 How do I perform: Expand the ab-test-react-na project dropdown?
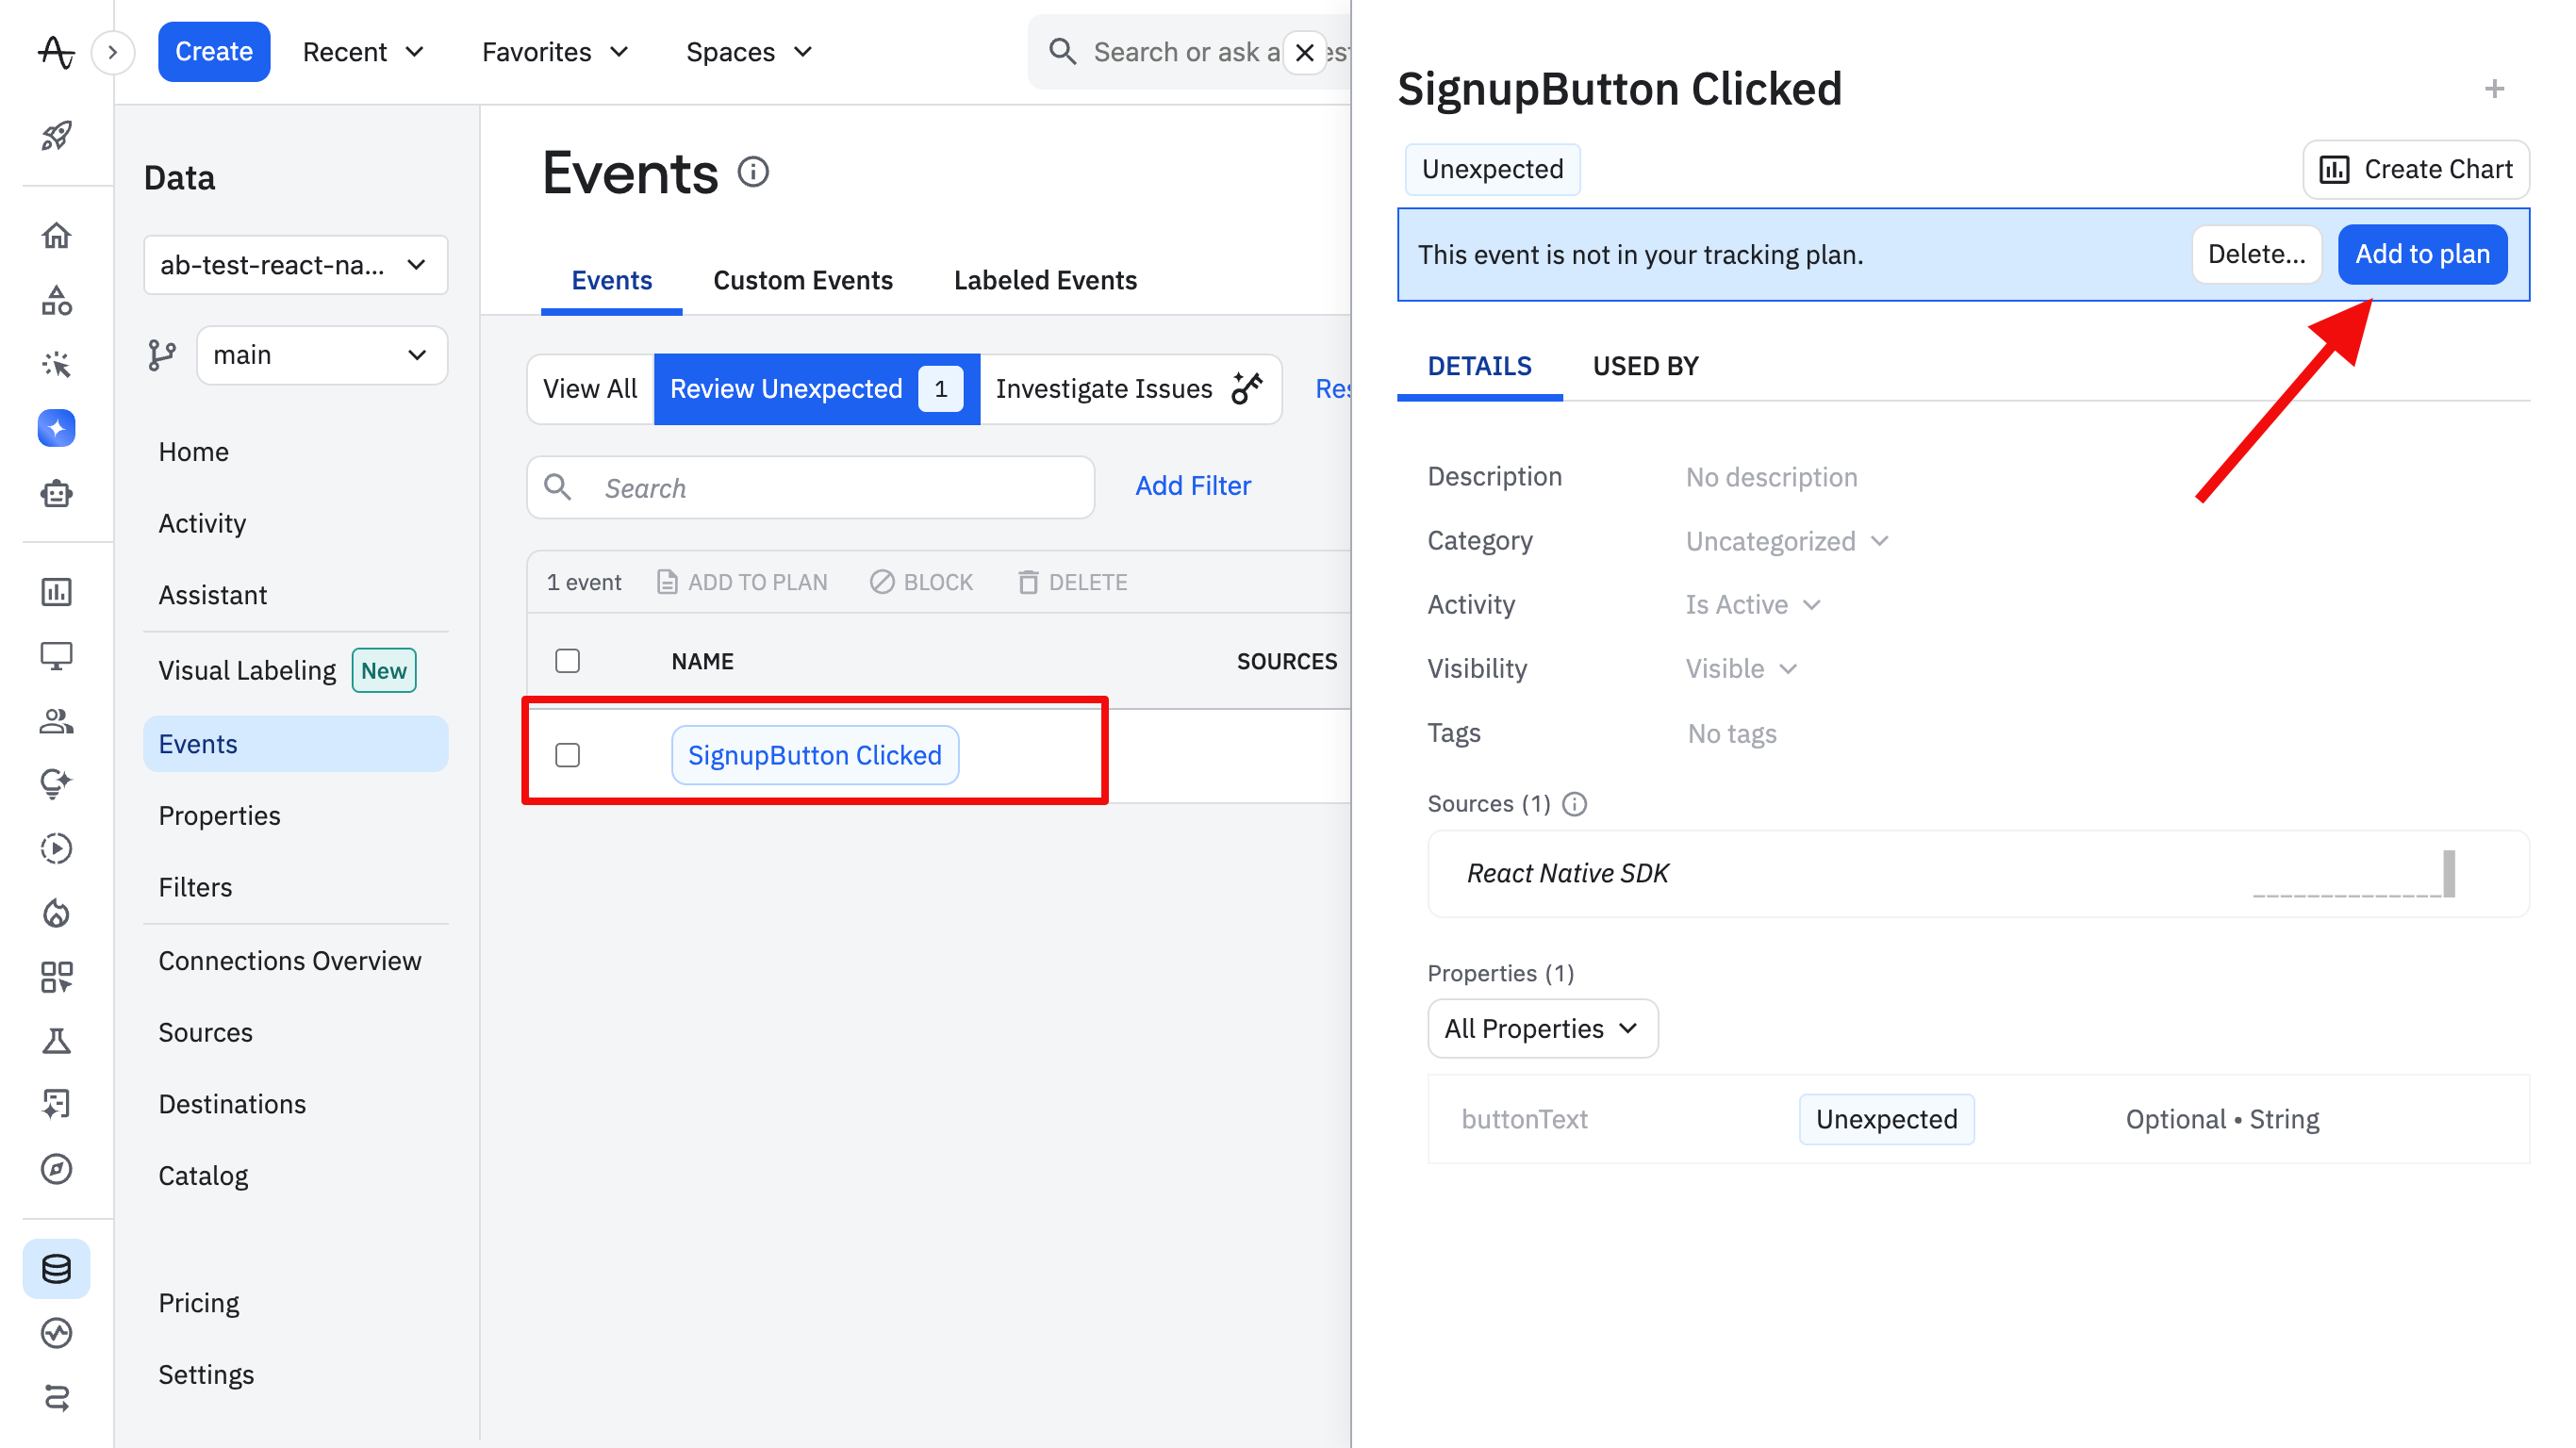pos(295,265)
